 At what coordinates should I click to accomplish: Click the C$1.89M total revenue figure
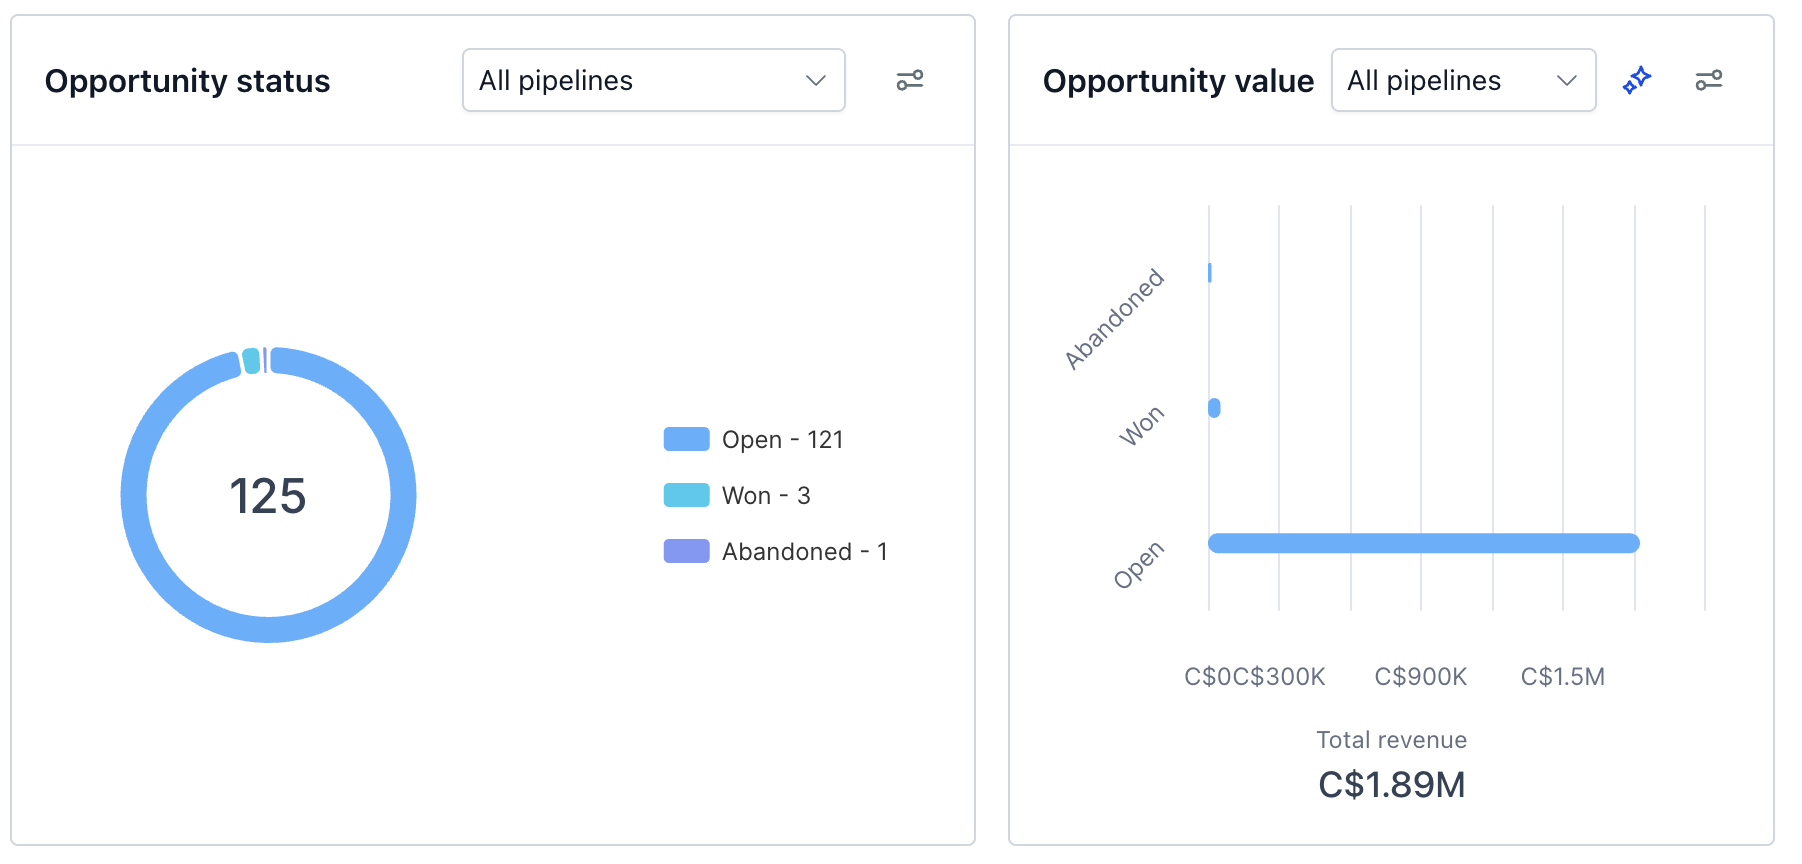(1392, 785)
